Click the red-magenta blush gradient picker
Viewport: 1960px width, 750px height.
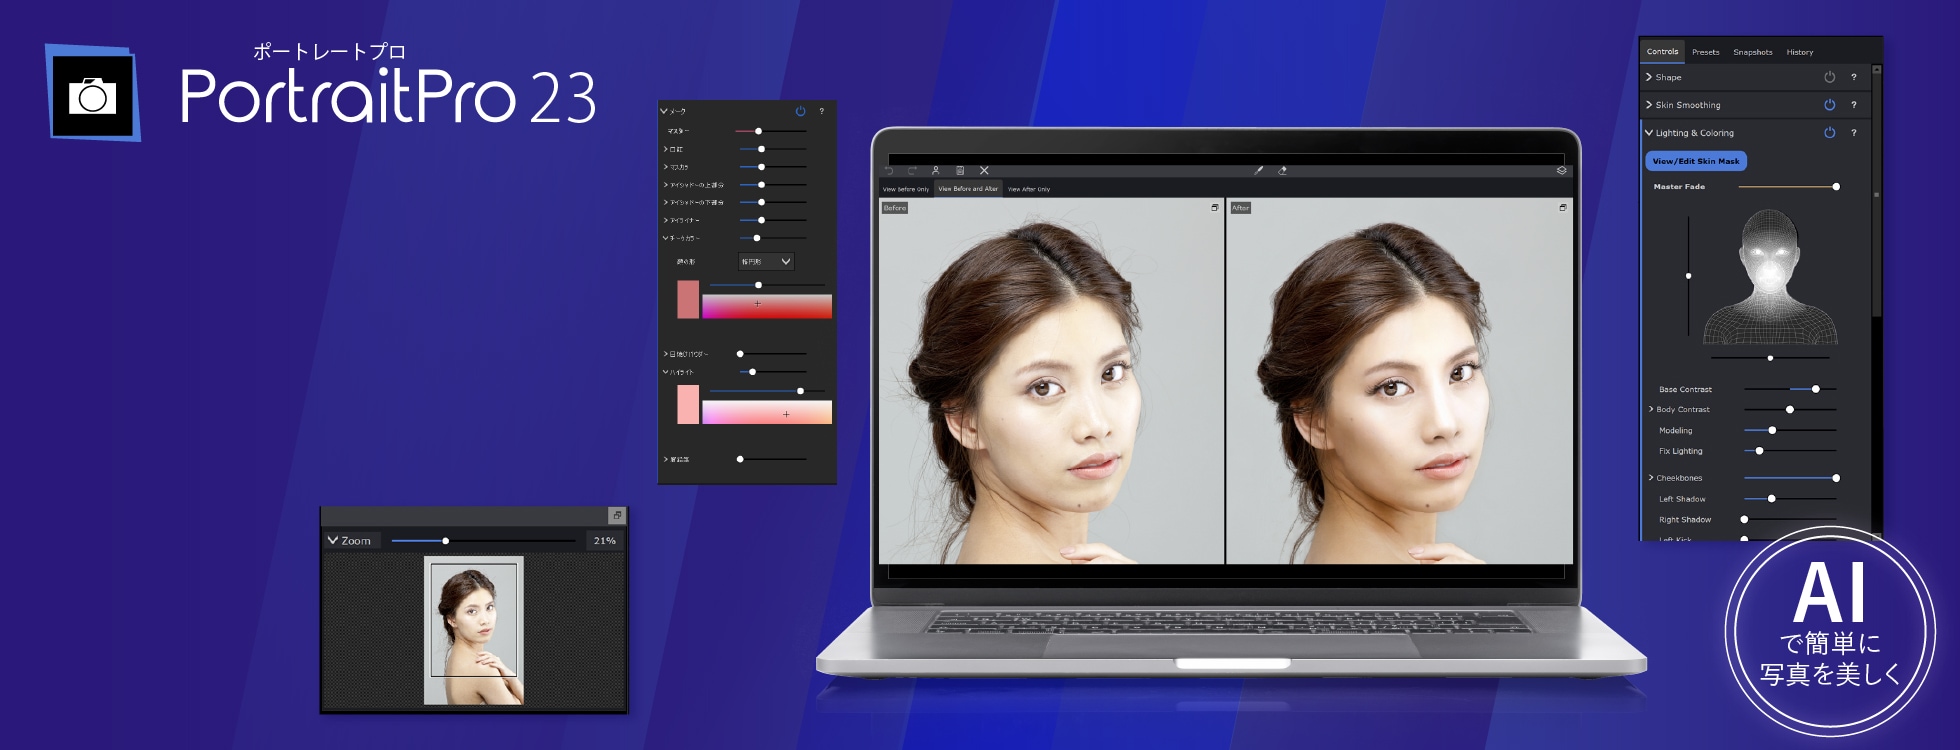tap(767, 306)
